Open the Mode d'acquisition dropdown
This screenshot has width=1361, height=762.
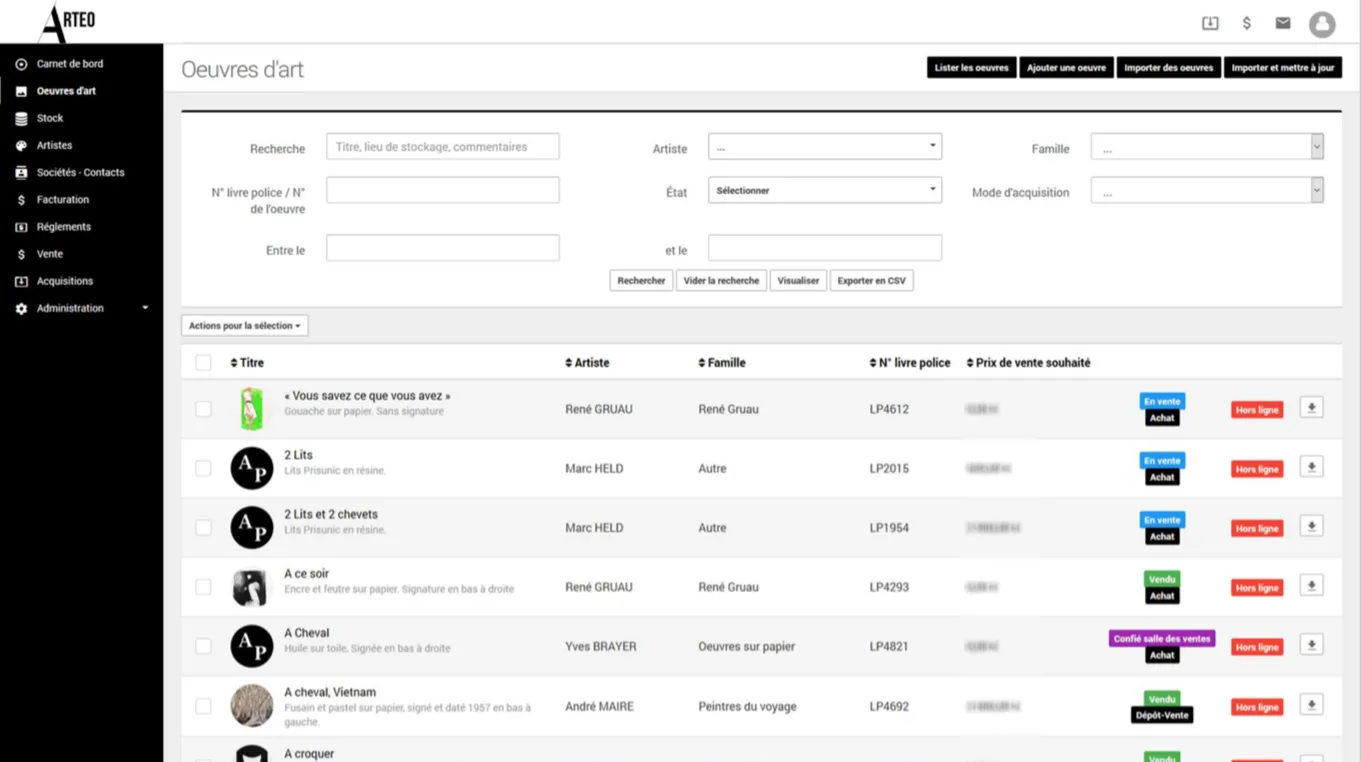(x=1207, y=190)
